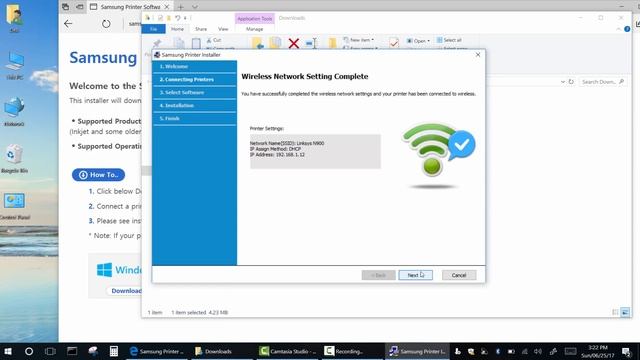Viewport: 640px width, 360px height.
Task: Open the New item dropdown in ribbon
Action: (x=359, y=40)
